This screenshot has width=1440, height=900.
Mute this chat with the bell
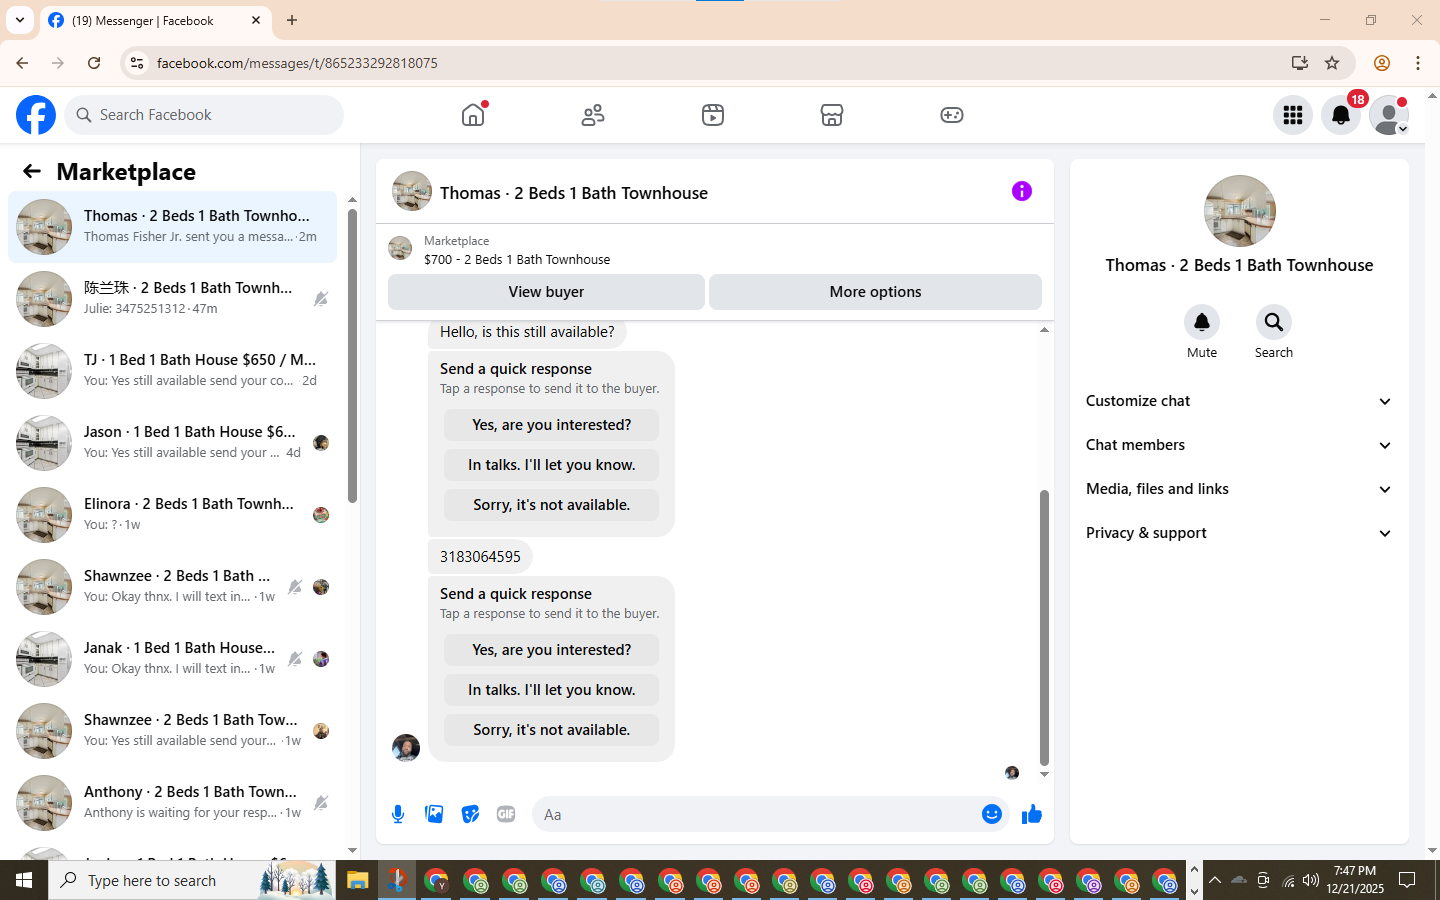1202,322
